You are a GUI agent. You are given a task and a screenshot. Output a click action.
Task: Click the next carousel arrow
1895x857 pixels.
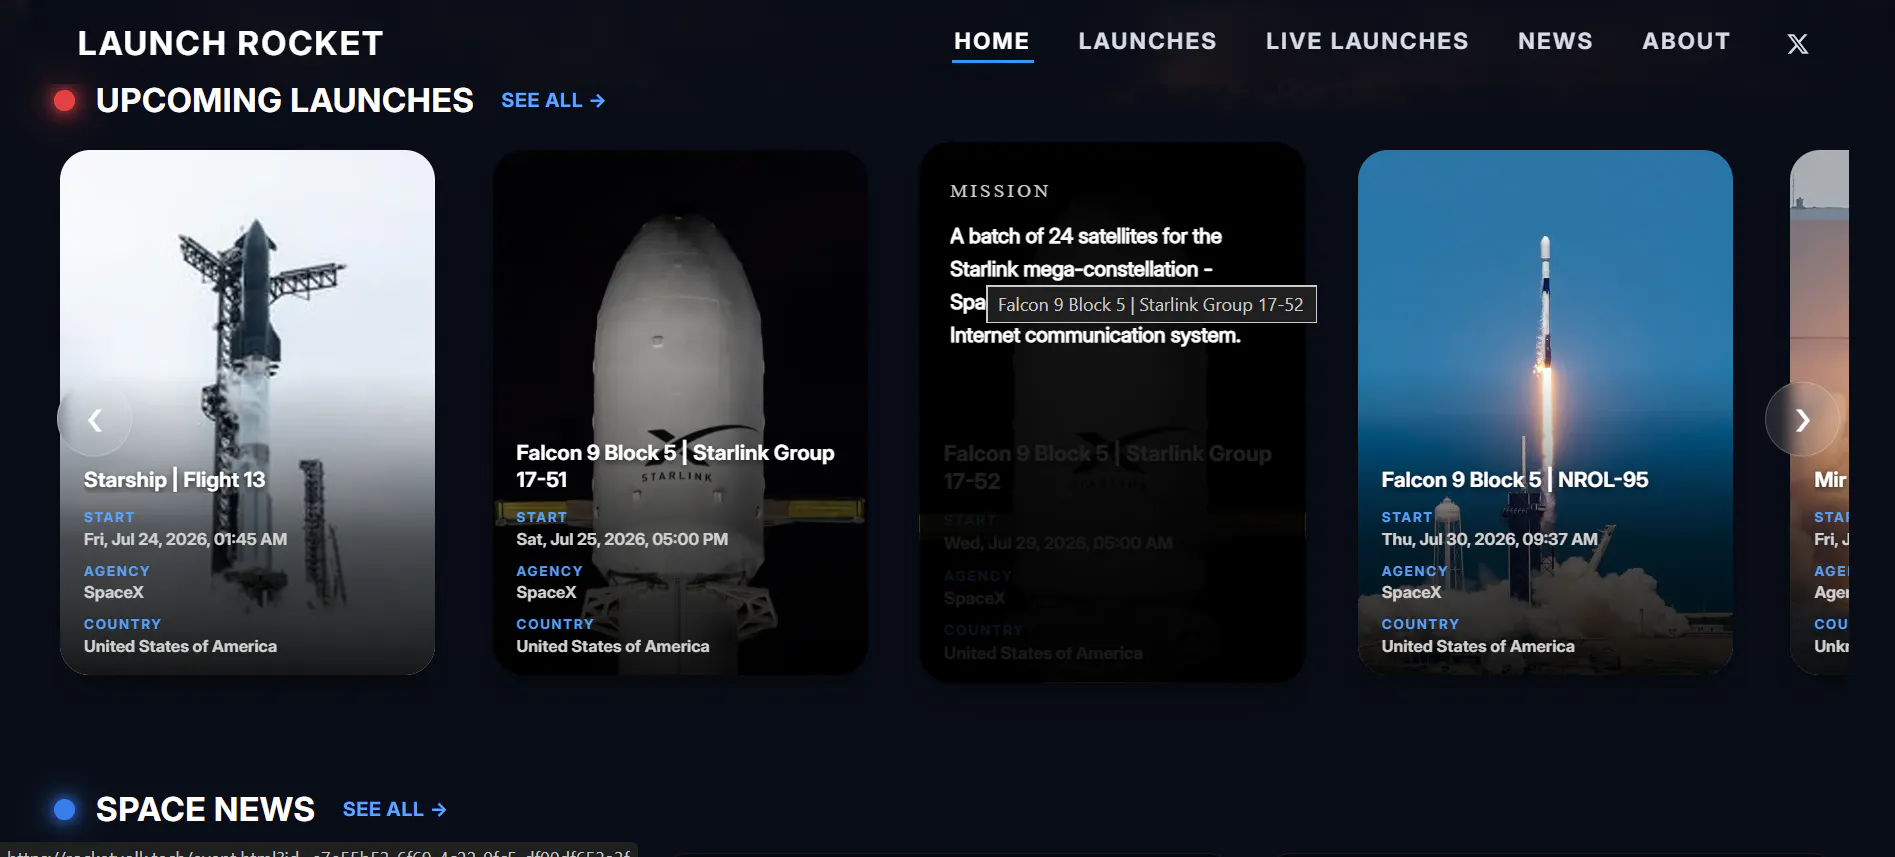(x=1802, y=420)
